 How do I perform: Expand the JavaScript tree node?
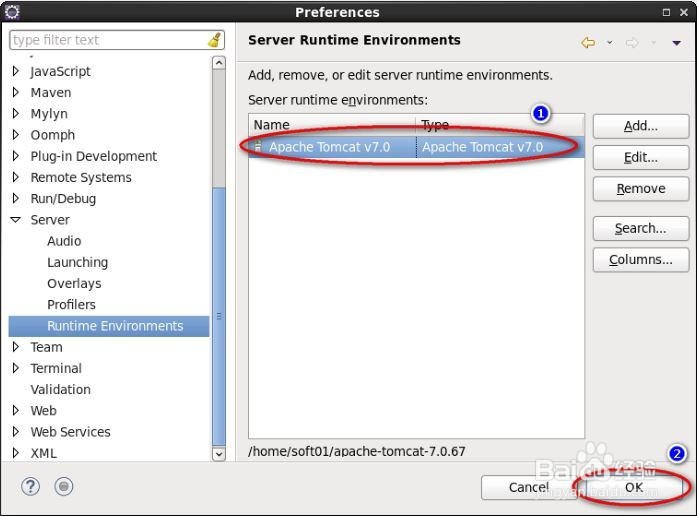pyautogui.click(x=16, y=71)
